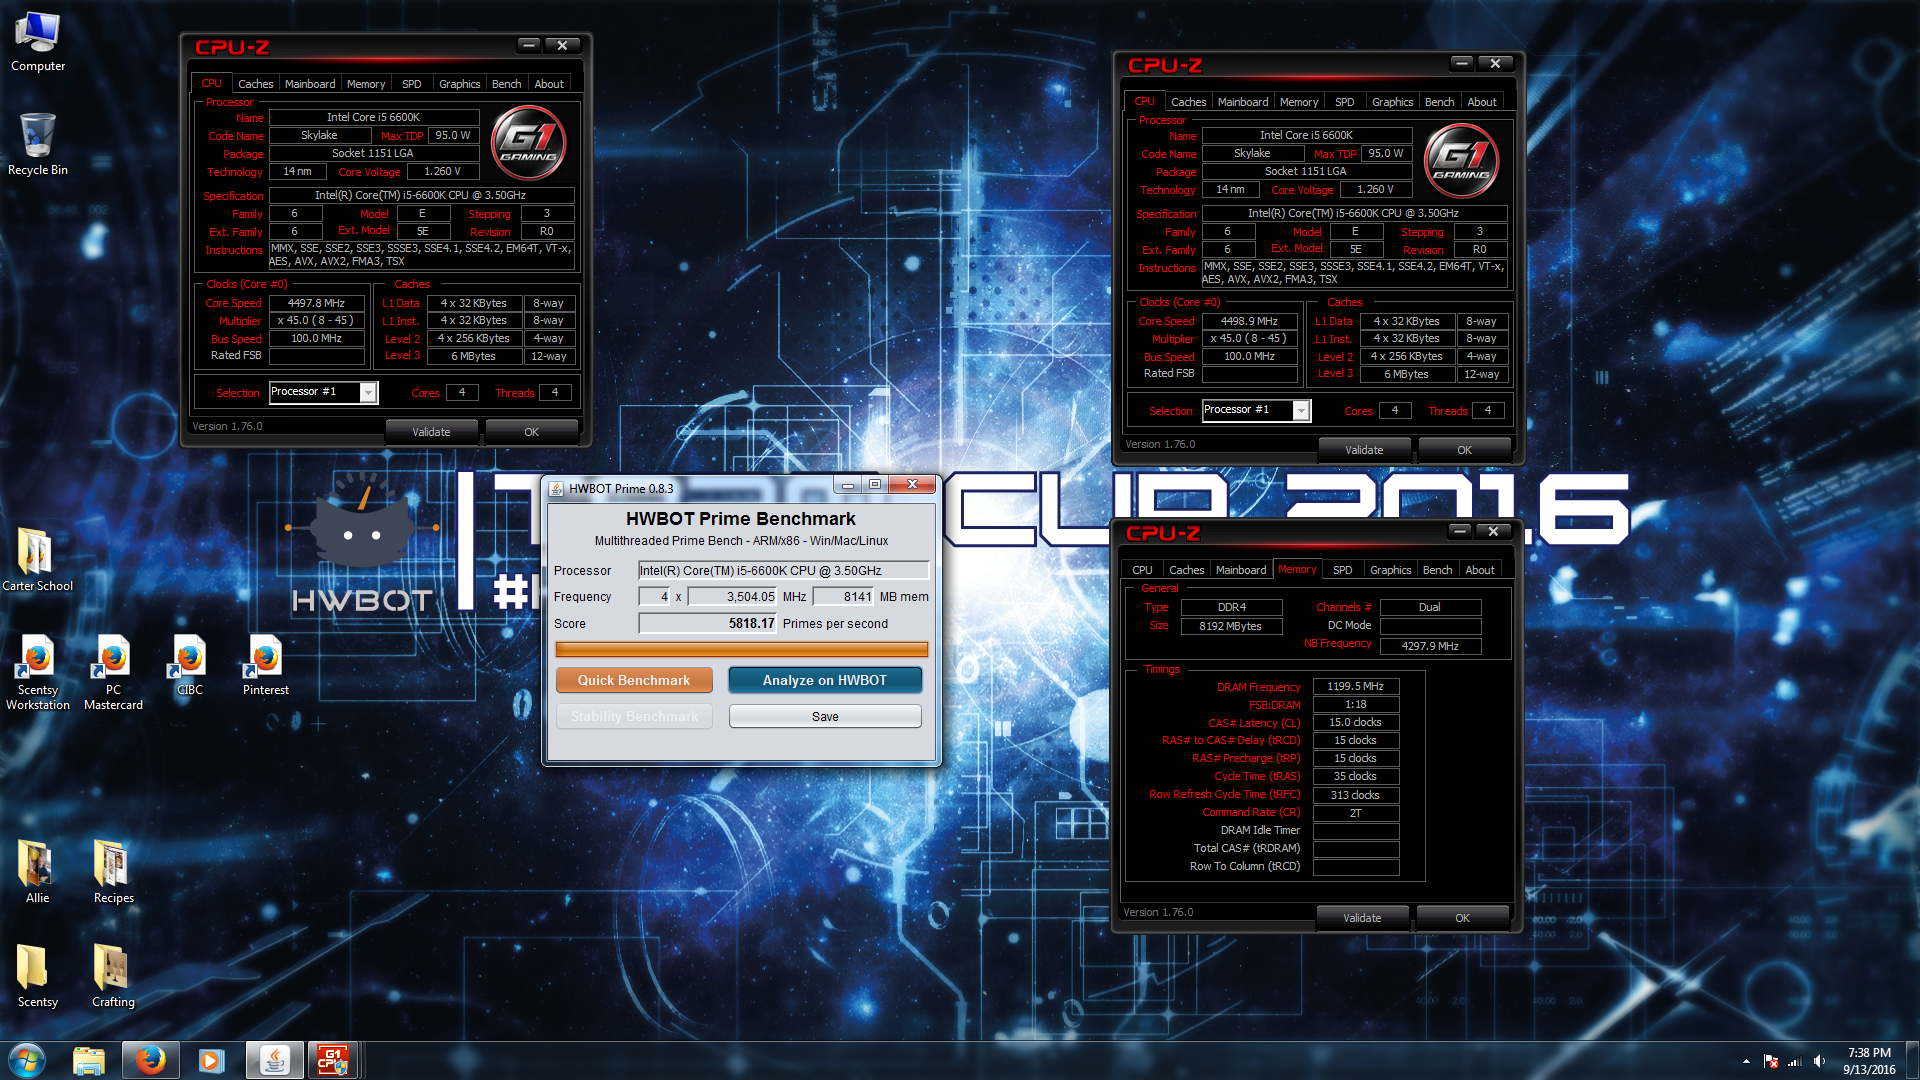
Task: Open Caches tab in top-left CPU-Z
Action: [255, 84]
